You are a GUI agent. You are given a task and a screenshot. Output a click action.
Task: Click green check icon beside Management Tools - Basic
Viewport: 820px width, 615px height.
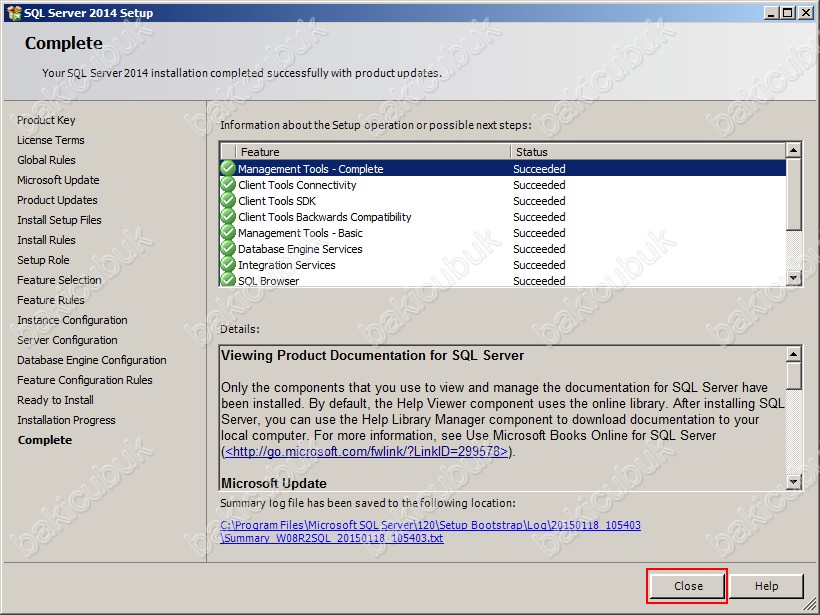[x=228, y=233]
